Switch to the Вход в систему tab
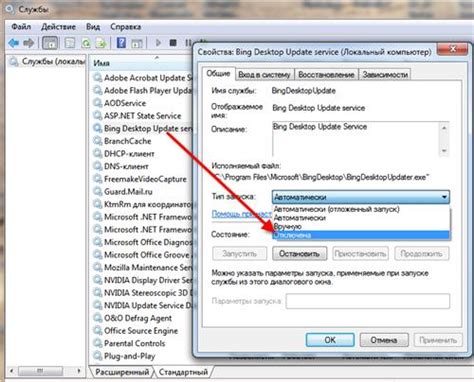The image size is (474, 382). [264, 75]
